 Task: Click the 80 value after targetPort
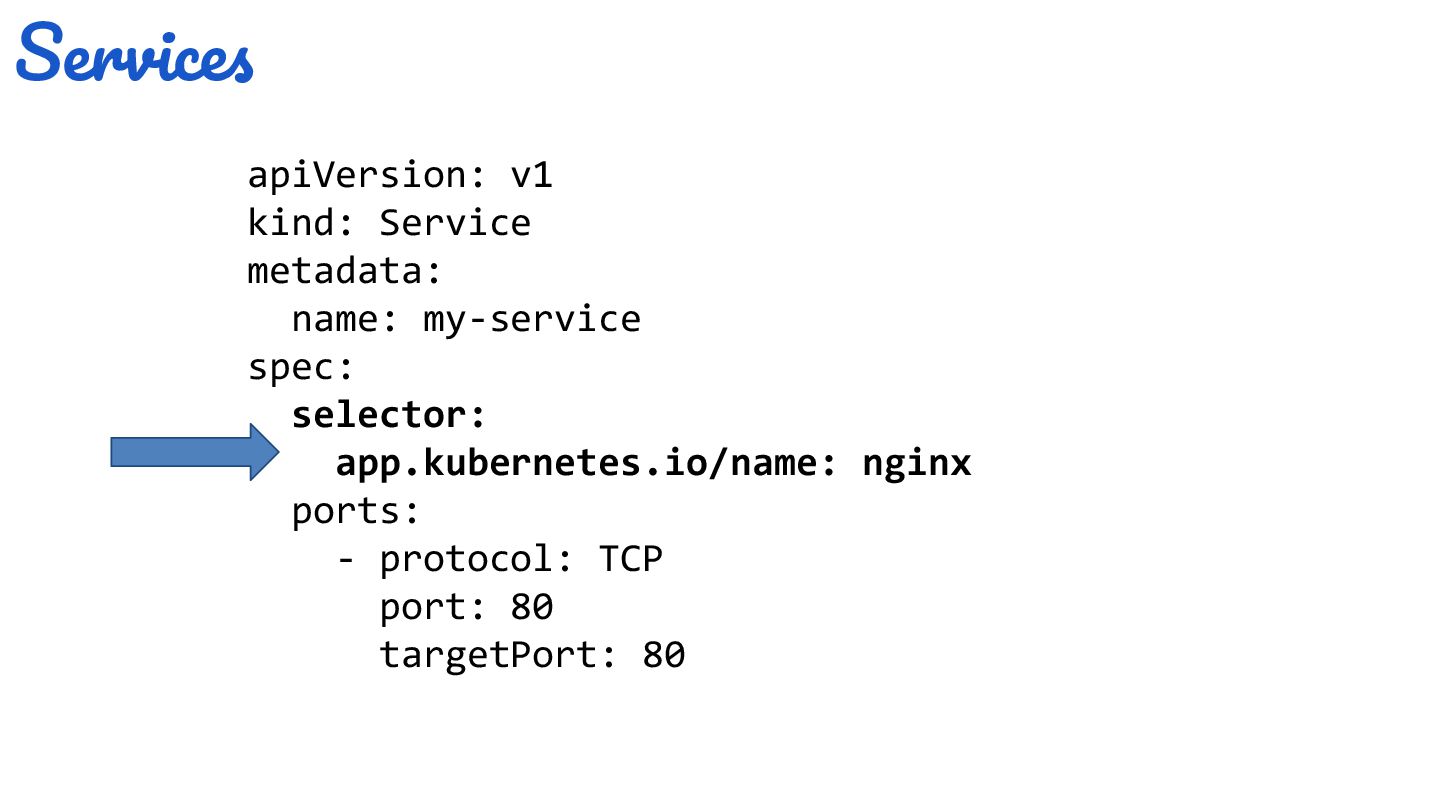[663, 656]
